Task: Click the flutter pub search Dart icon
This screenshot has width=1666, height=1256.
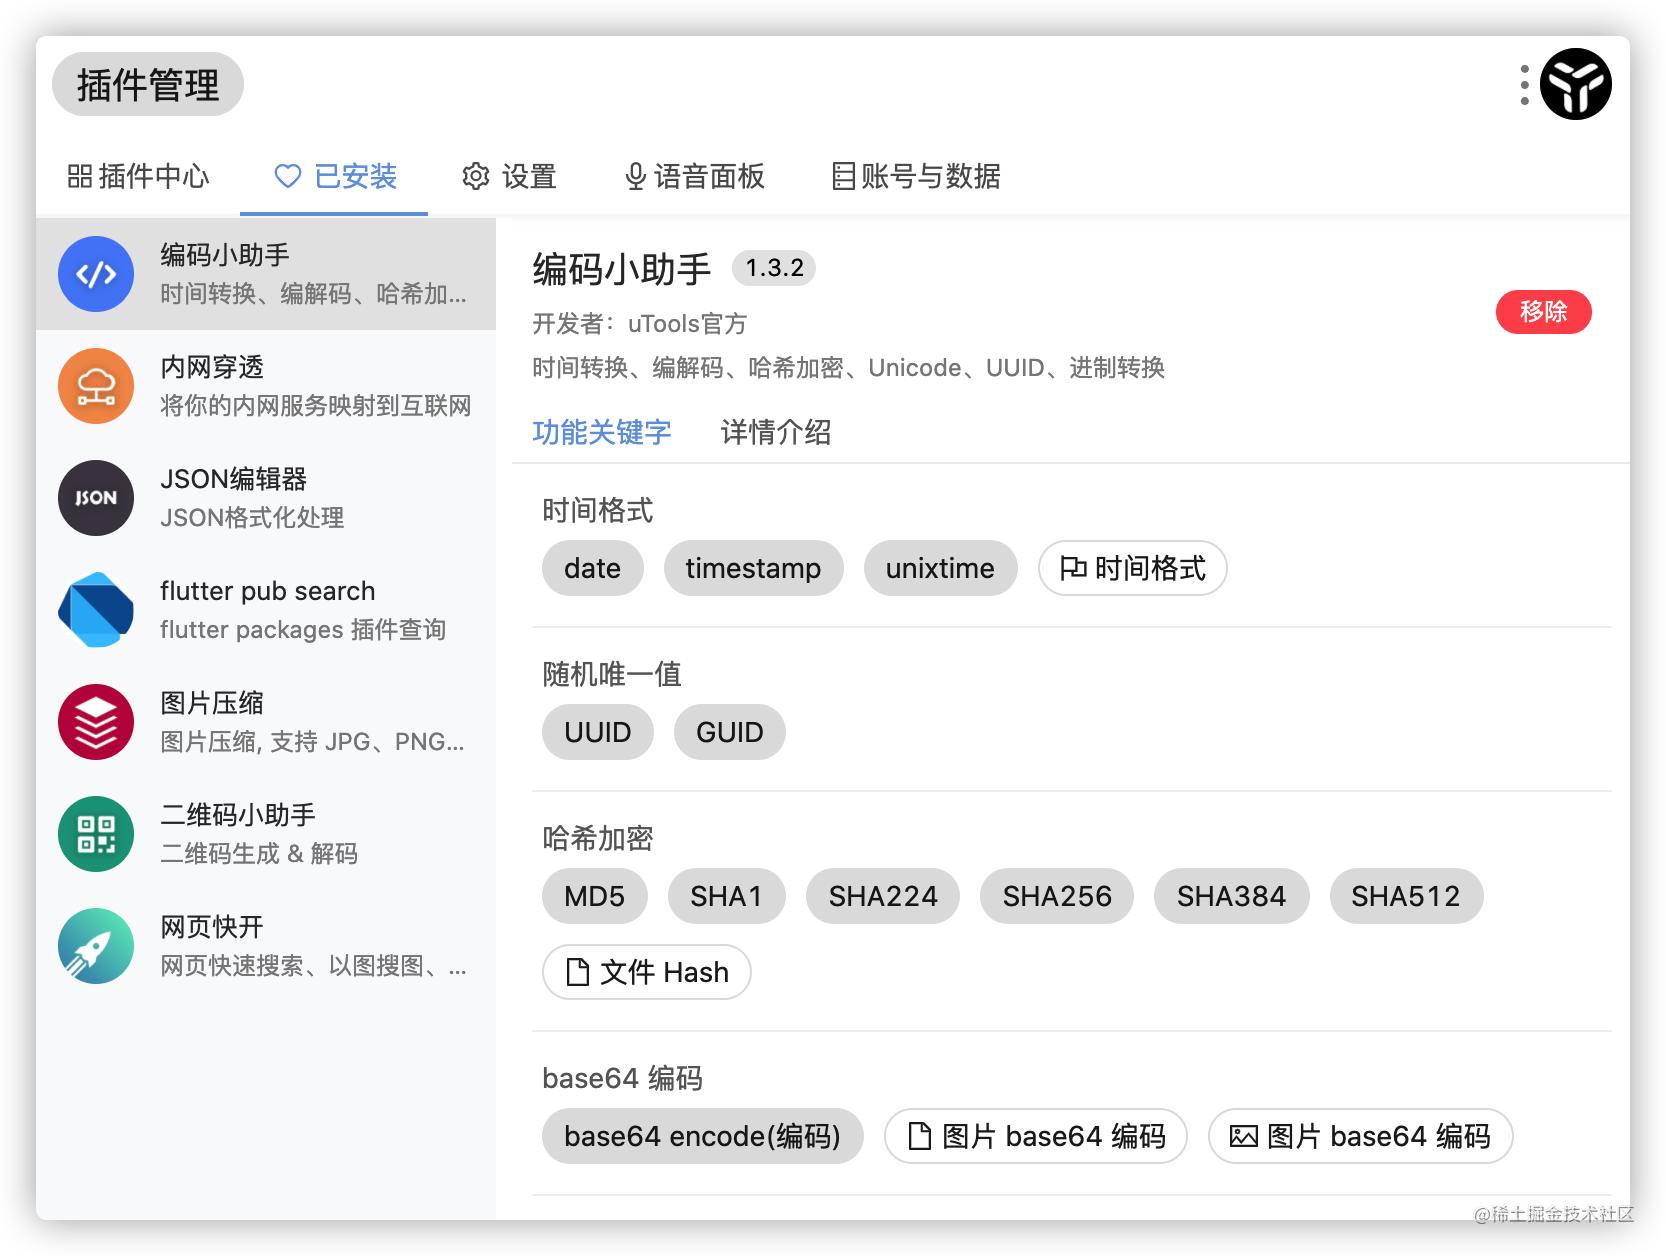Action: pos(96,610)
